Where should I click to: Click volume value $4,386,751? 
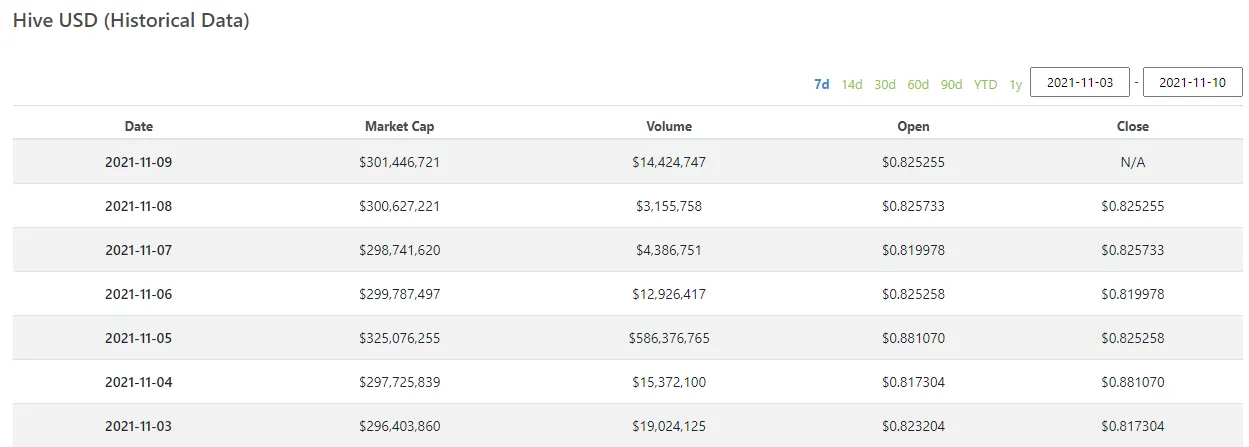pos(669,250)
